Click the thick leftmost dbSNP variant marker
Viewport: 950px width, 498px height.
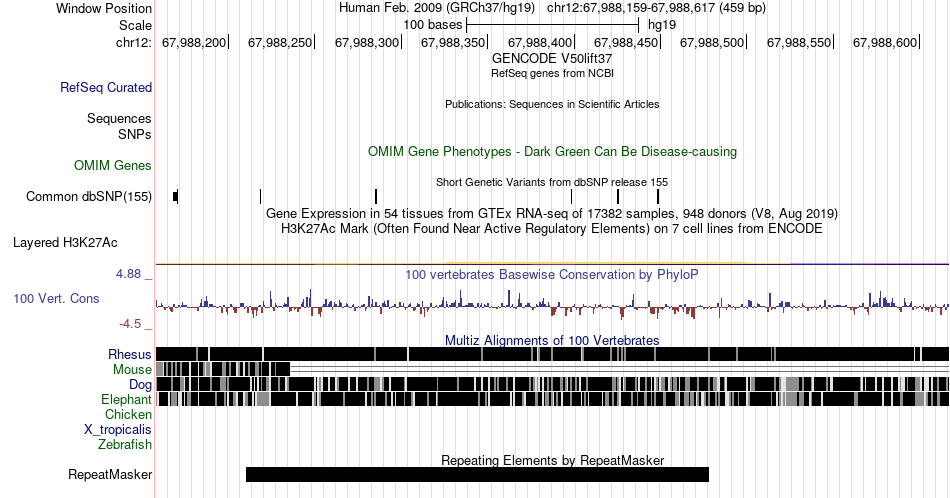[176, 196]
